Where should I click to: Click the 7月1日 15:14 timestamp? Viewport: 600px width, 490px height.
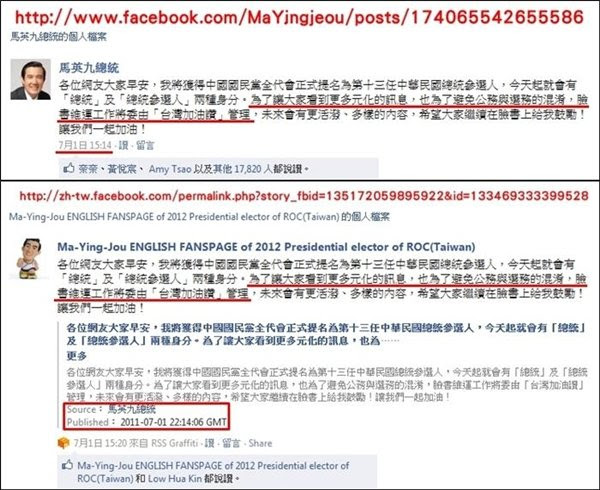point(85,145)
